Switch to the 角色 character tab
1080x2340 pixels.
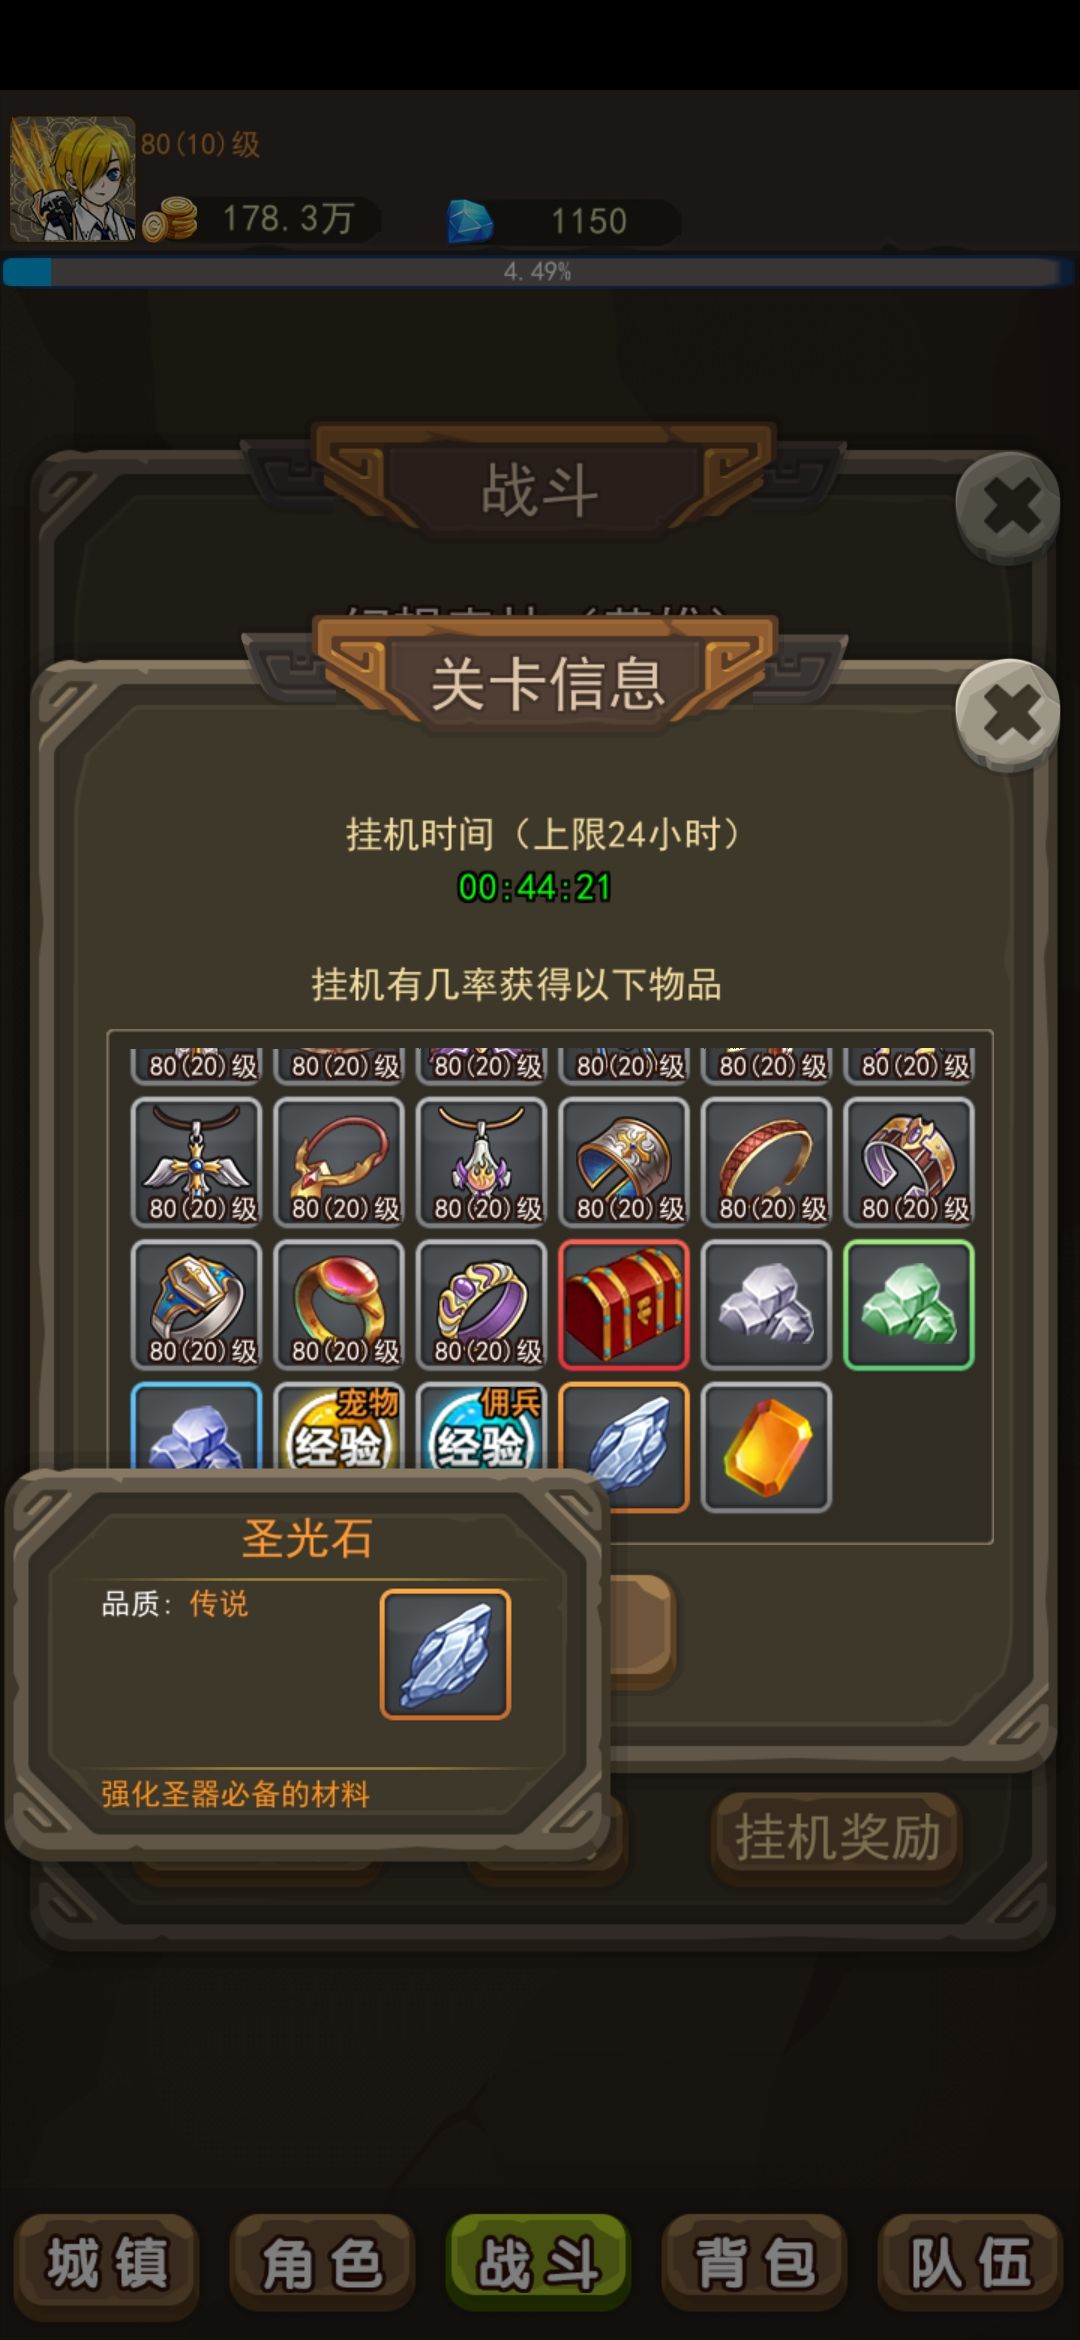pyautogui.click(x=322, y=2263)
